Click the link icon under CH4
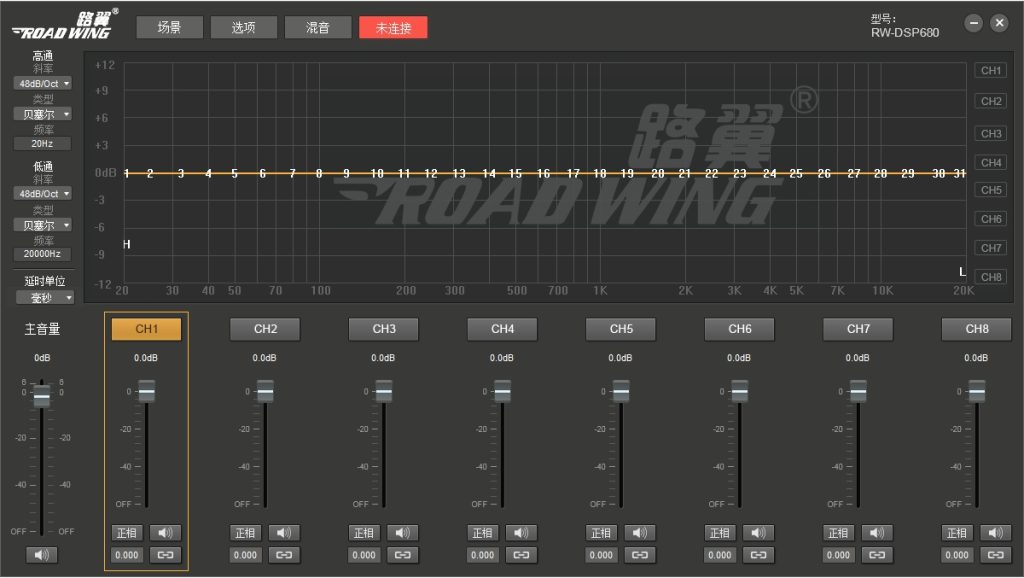The image size is (1024, 578). point(521,555)
